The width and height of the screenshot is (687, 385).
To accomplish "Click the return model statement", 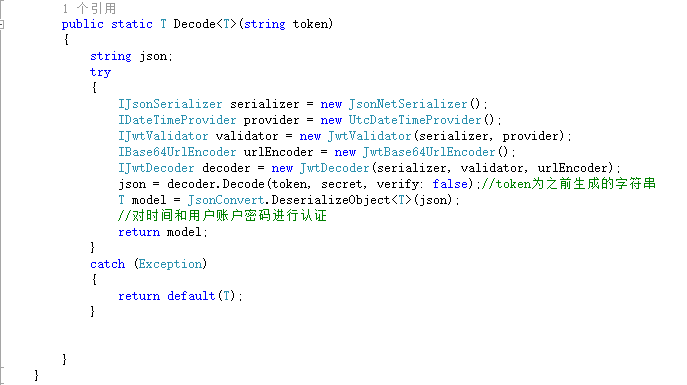I will click(x=163, y=232).
